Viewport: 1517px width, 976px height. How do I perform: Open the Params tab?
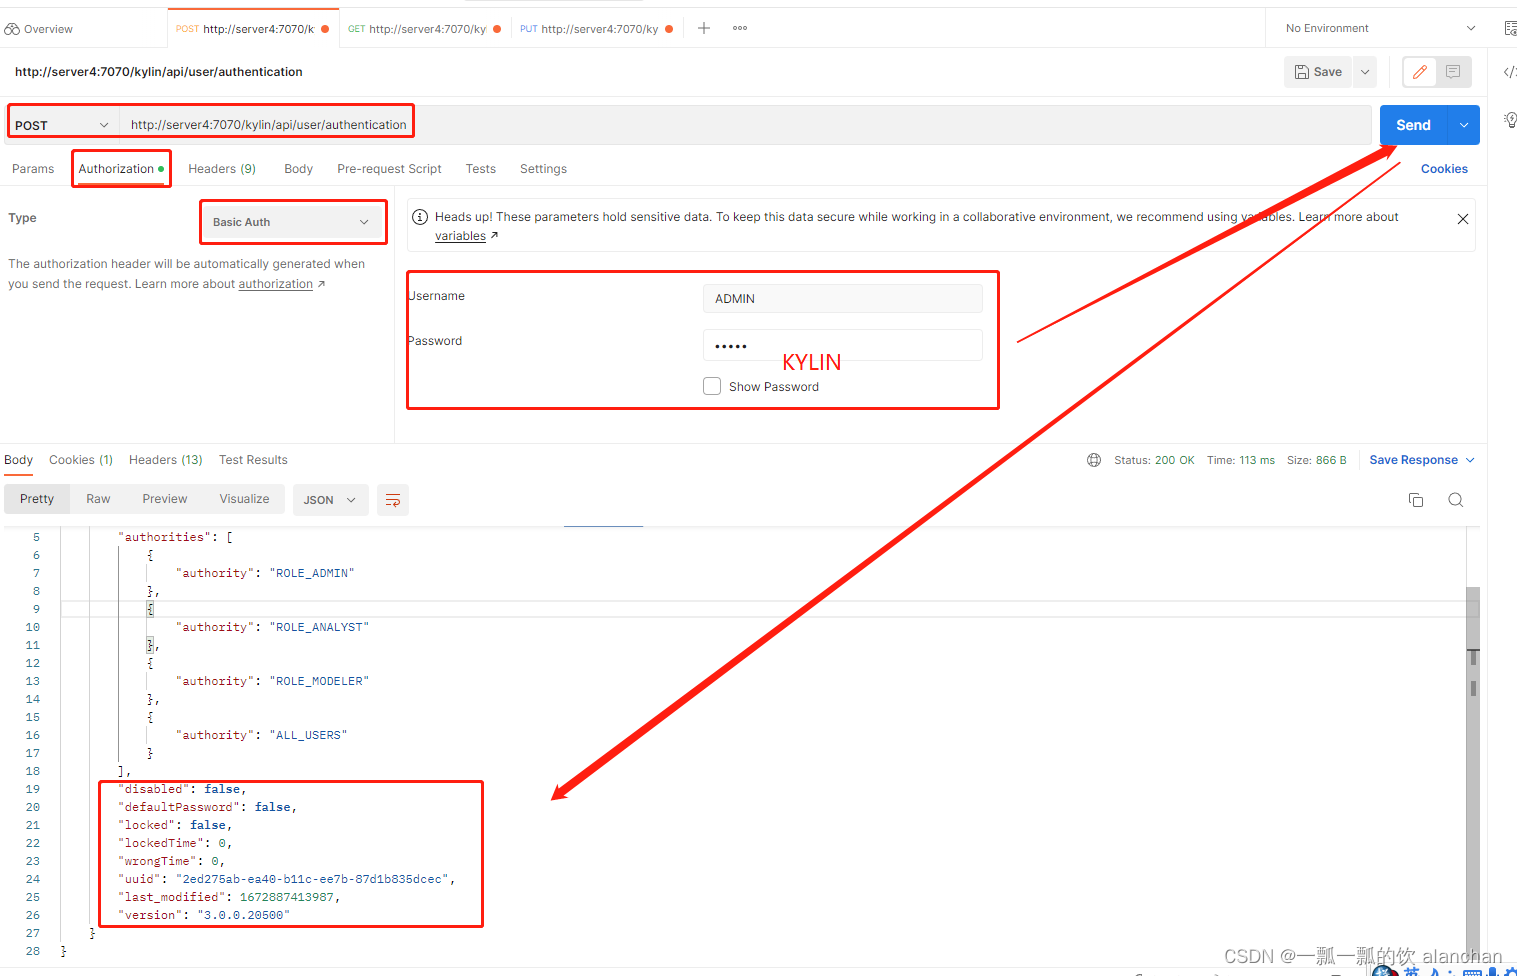33,169
